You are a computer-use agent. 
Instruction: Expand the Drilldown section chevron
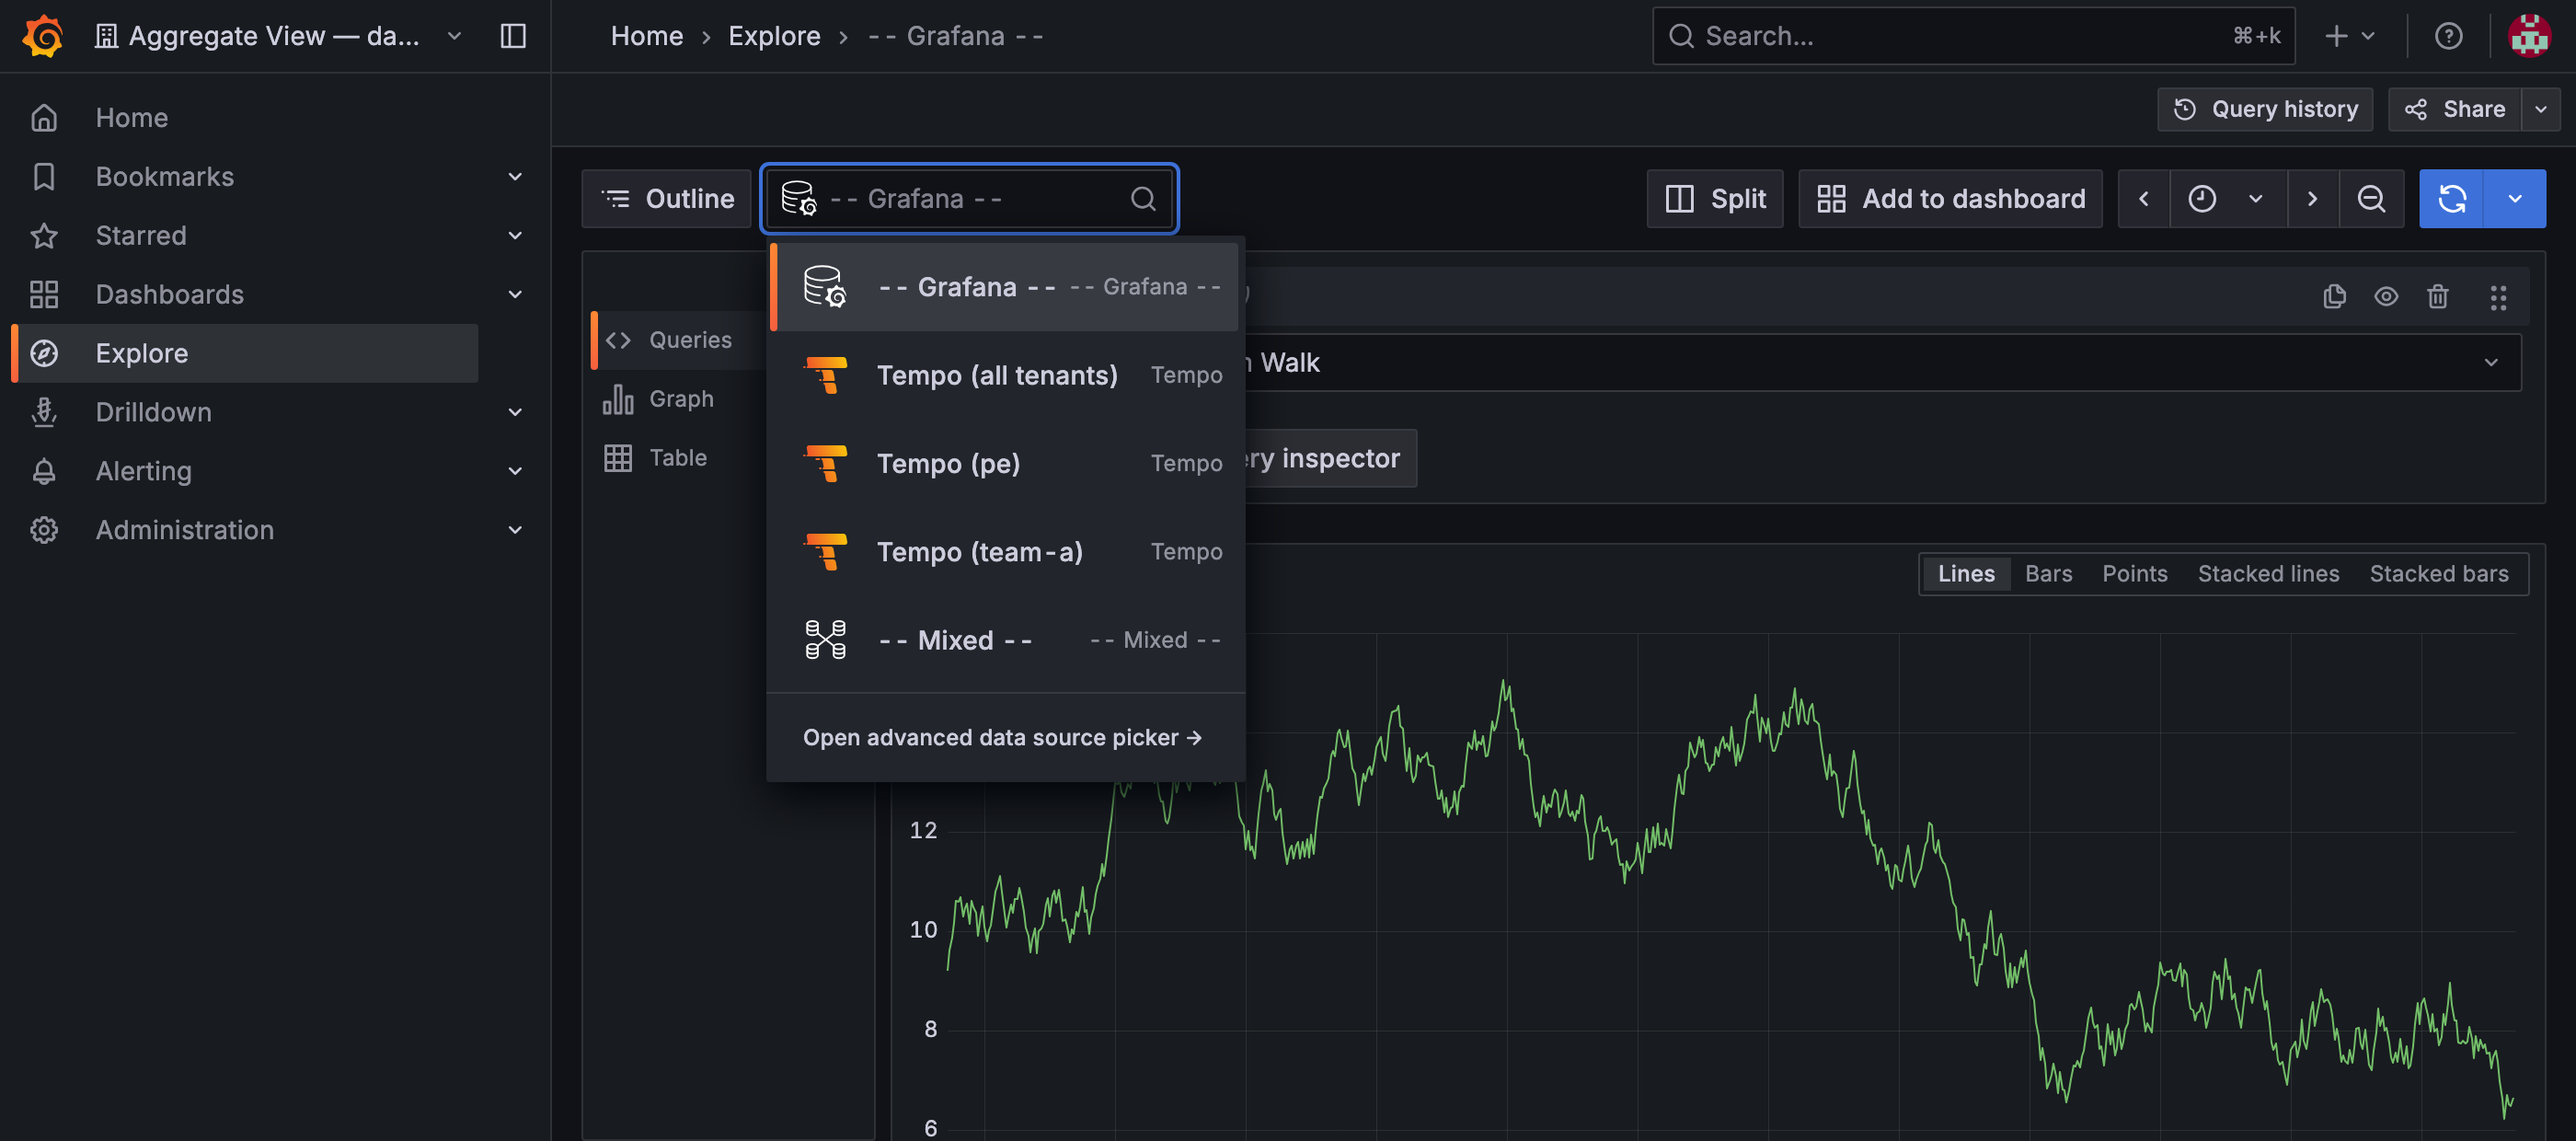coord(515,413)
